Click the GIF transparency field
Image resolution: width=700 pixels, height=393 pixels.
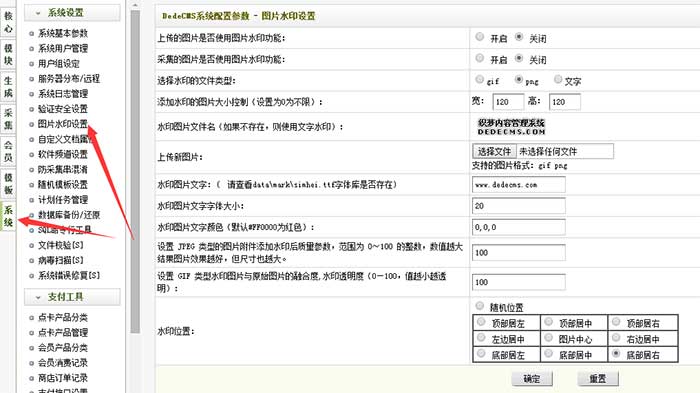tap(519, 282)
